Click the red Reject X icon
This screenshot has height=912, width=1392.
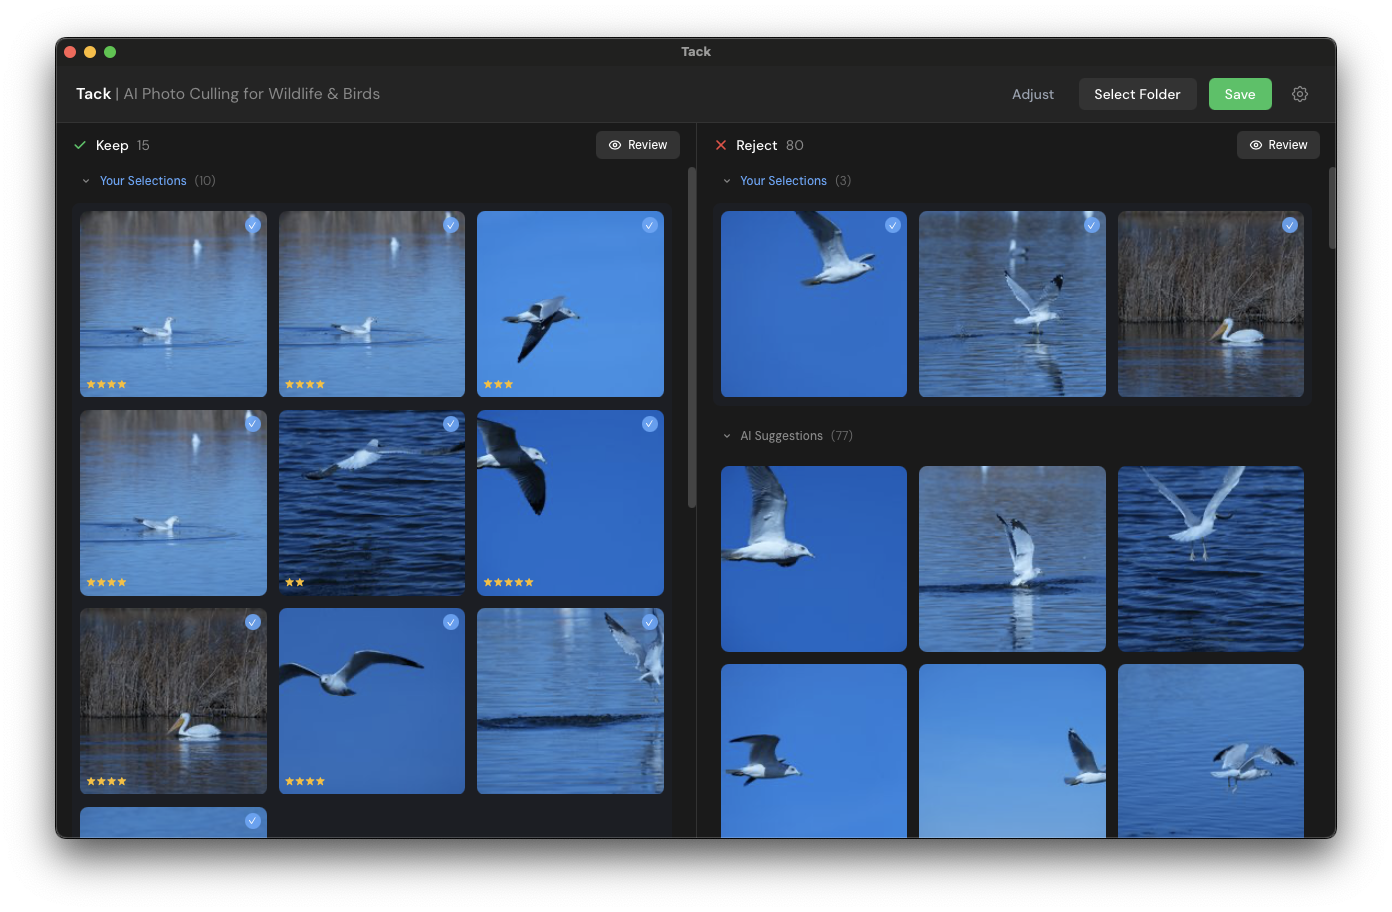(721, 144)
